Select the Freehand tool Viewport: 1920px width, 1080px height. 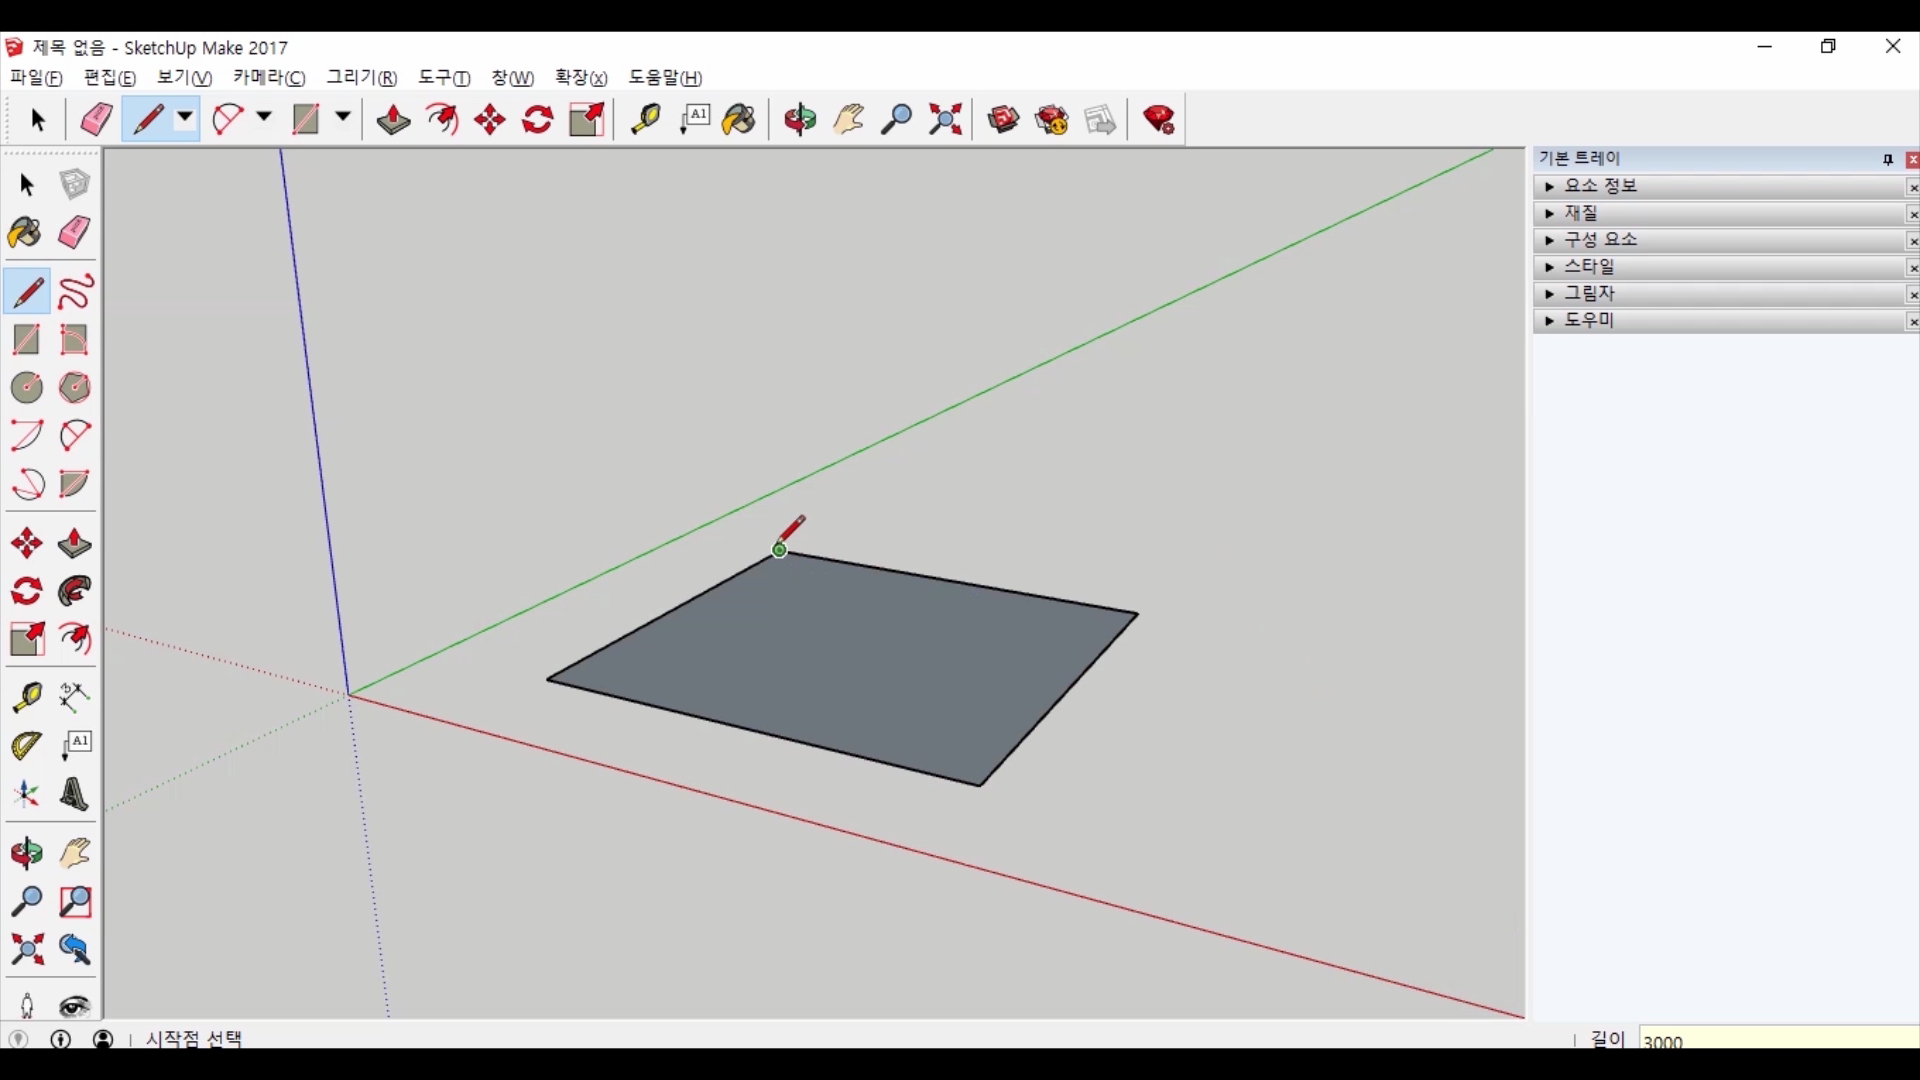[x=75, y=292]
